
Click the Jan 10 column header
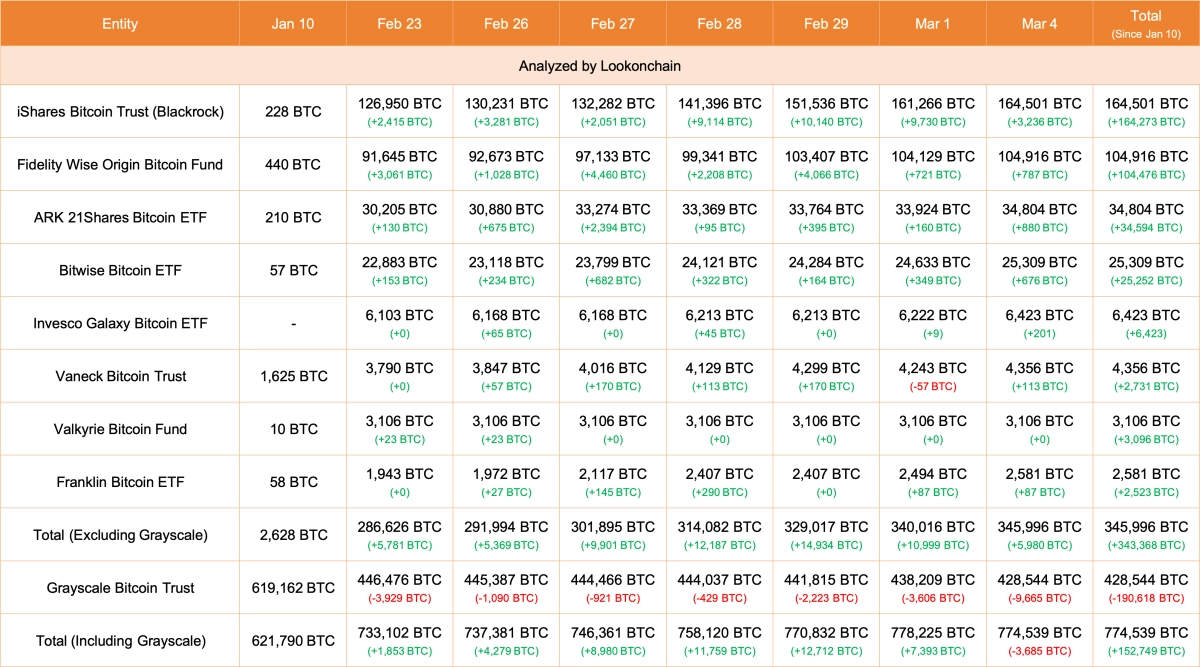click(293, 23)
